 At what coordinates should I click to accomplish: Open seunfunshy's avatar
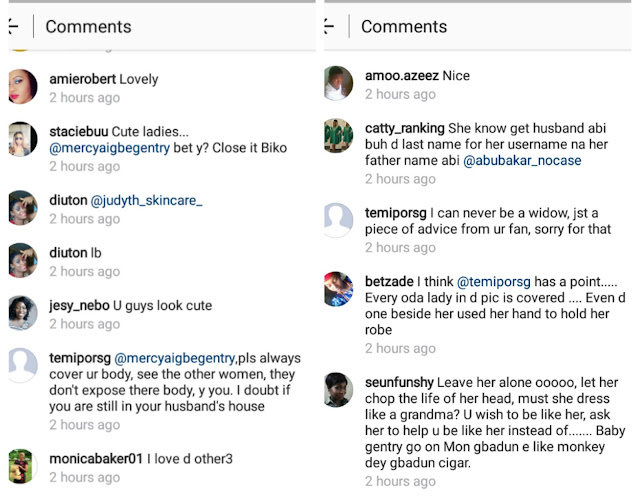339,390
